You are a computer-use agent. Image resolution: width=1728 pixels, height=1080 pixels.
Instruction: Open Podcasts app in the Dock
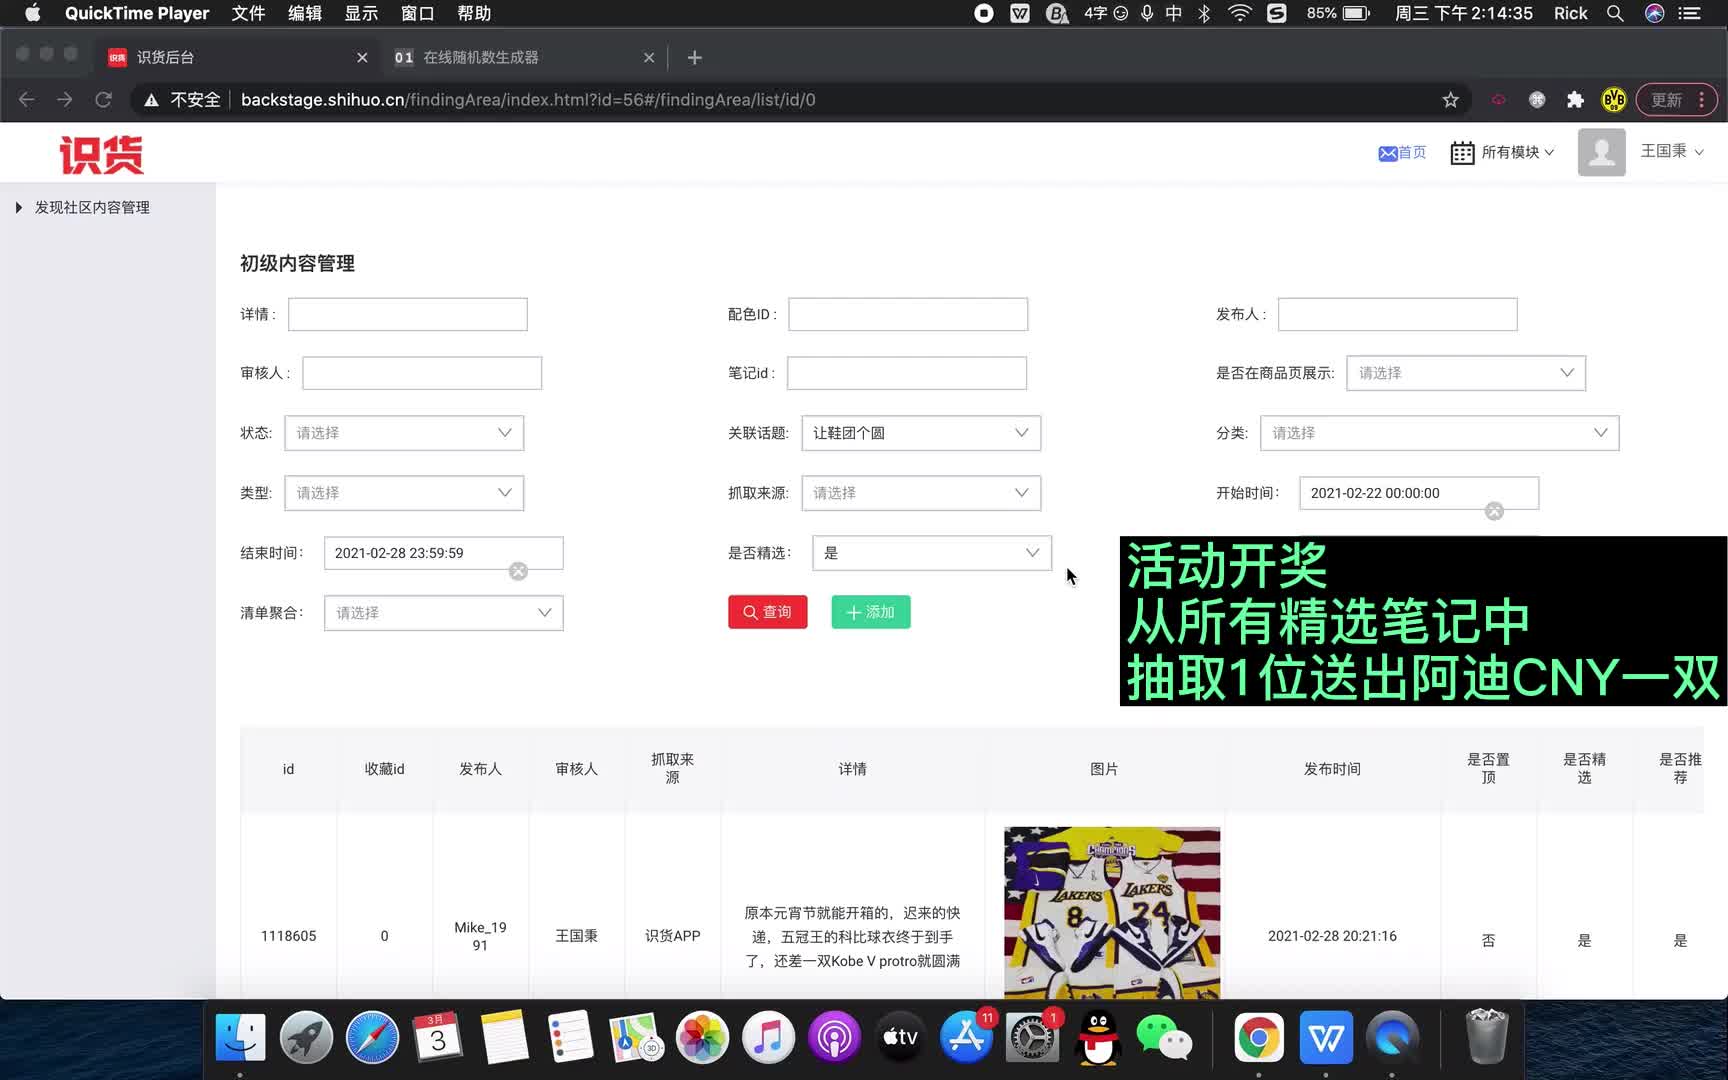[834, 1037]
